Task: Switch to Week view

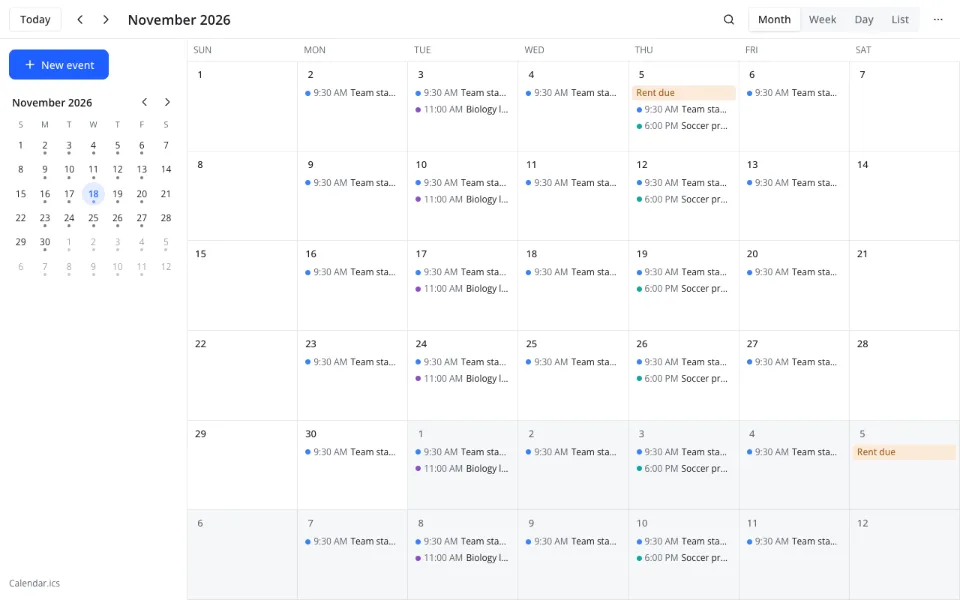Action: coord(822,20)
